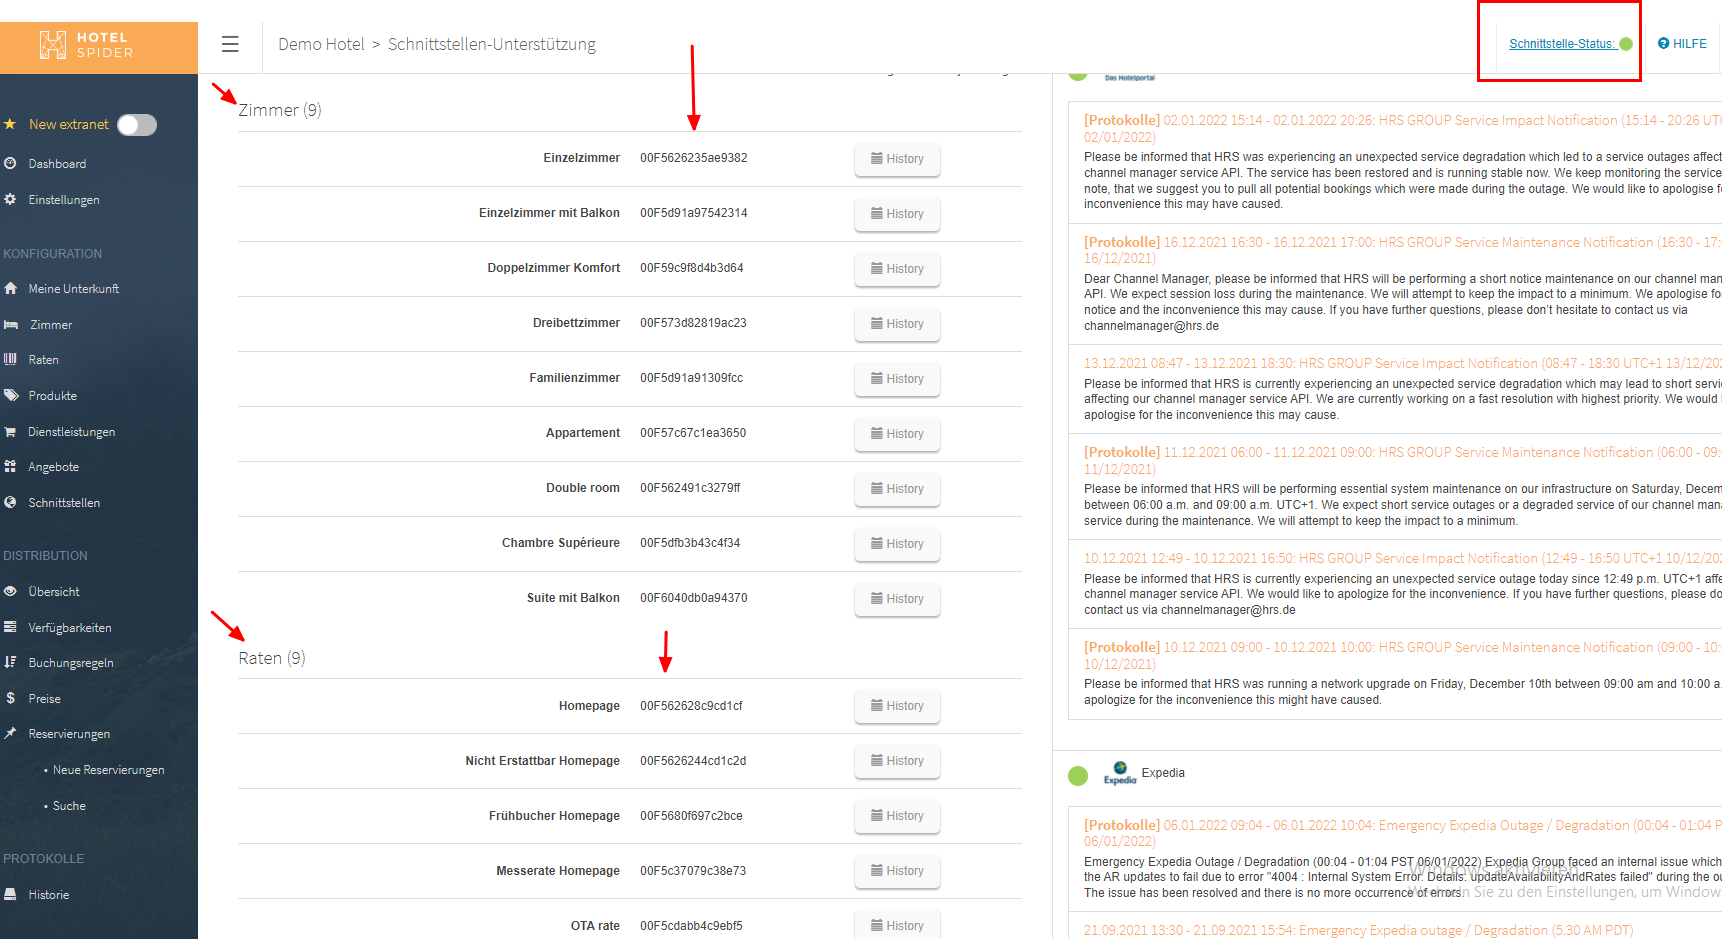Toggle the New extranet switch

click(x=137, y=125)
